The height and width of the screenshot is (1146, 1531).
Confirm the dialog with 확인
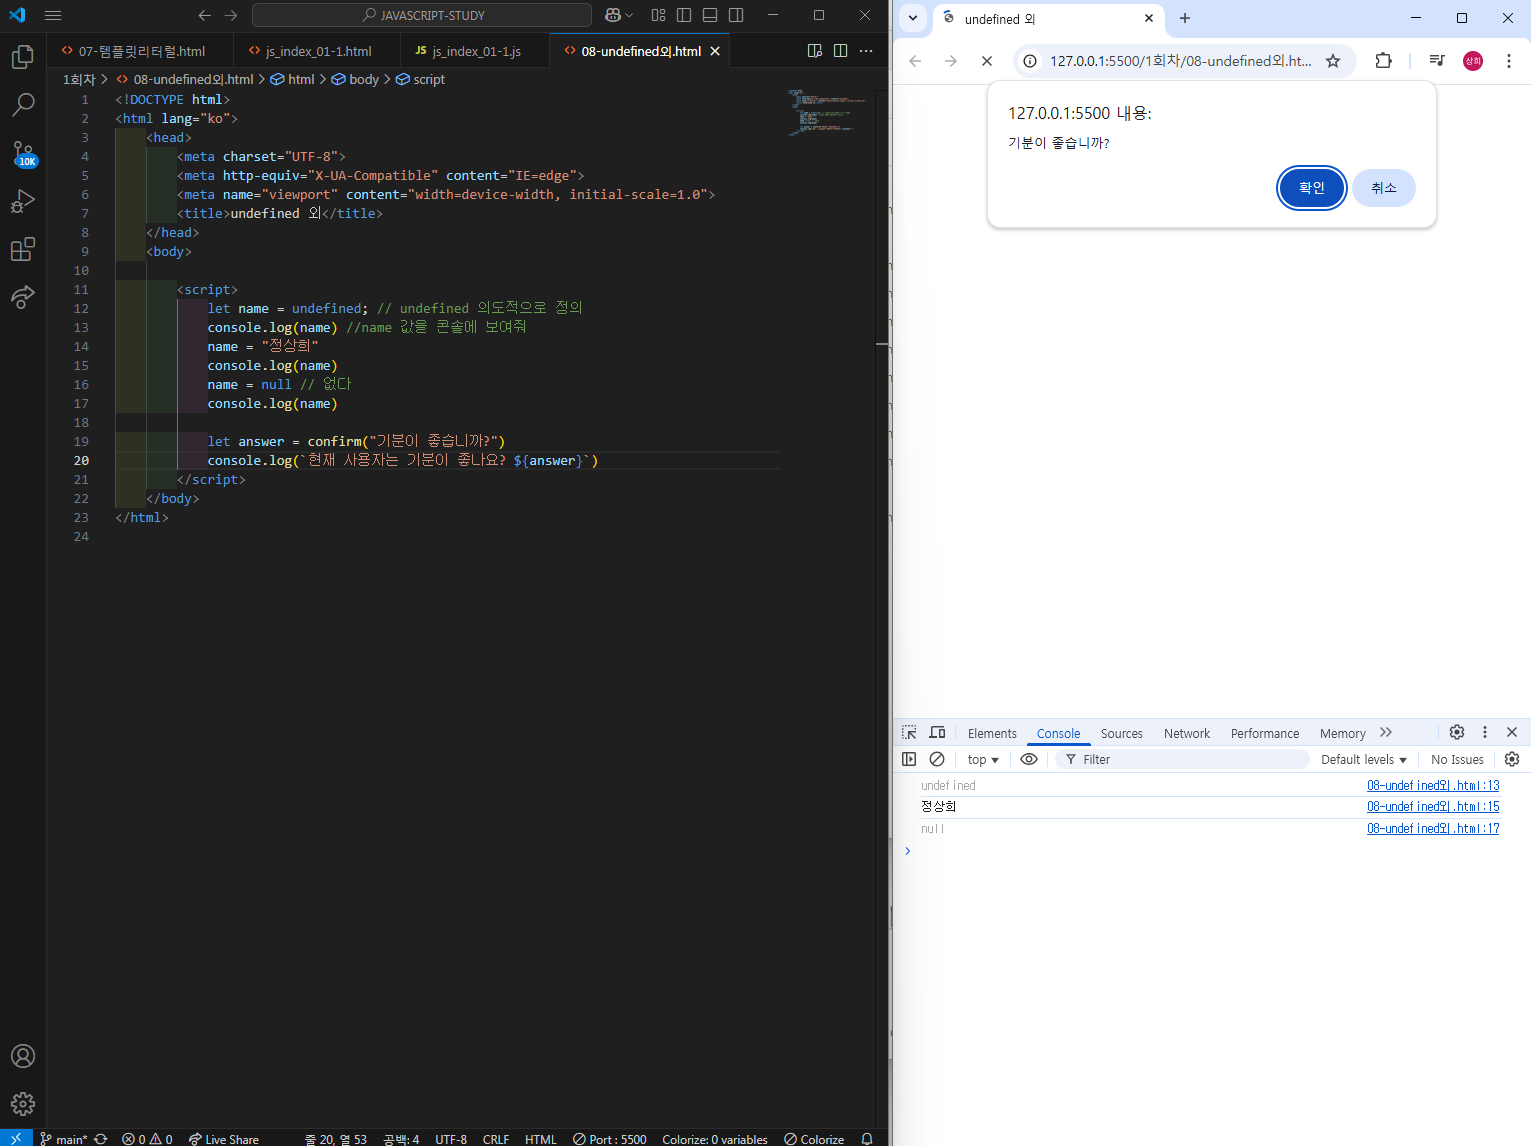[x=1312, y=188]
